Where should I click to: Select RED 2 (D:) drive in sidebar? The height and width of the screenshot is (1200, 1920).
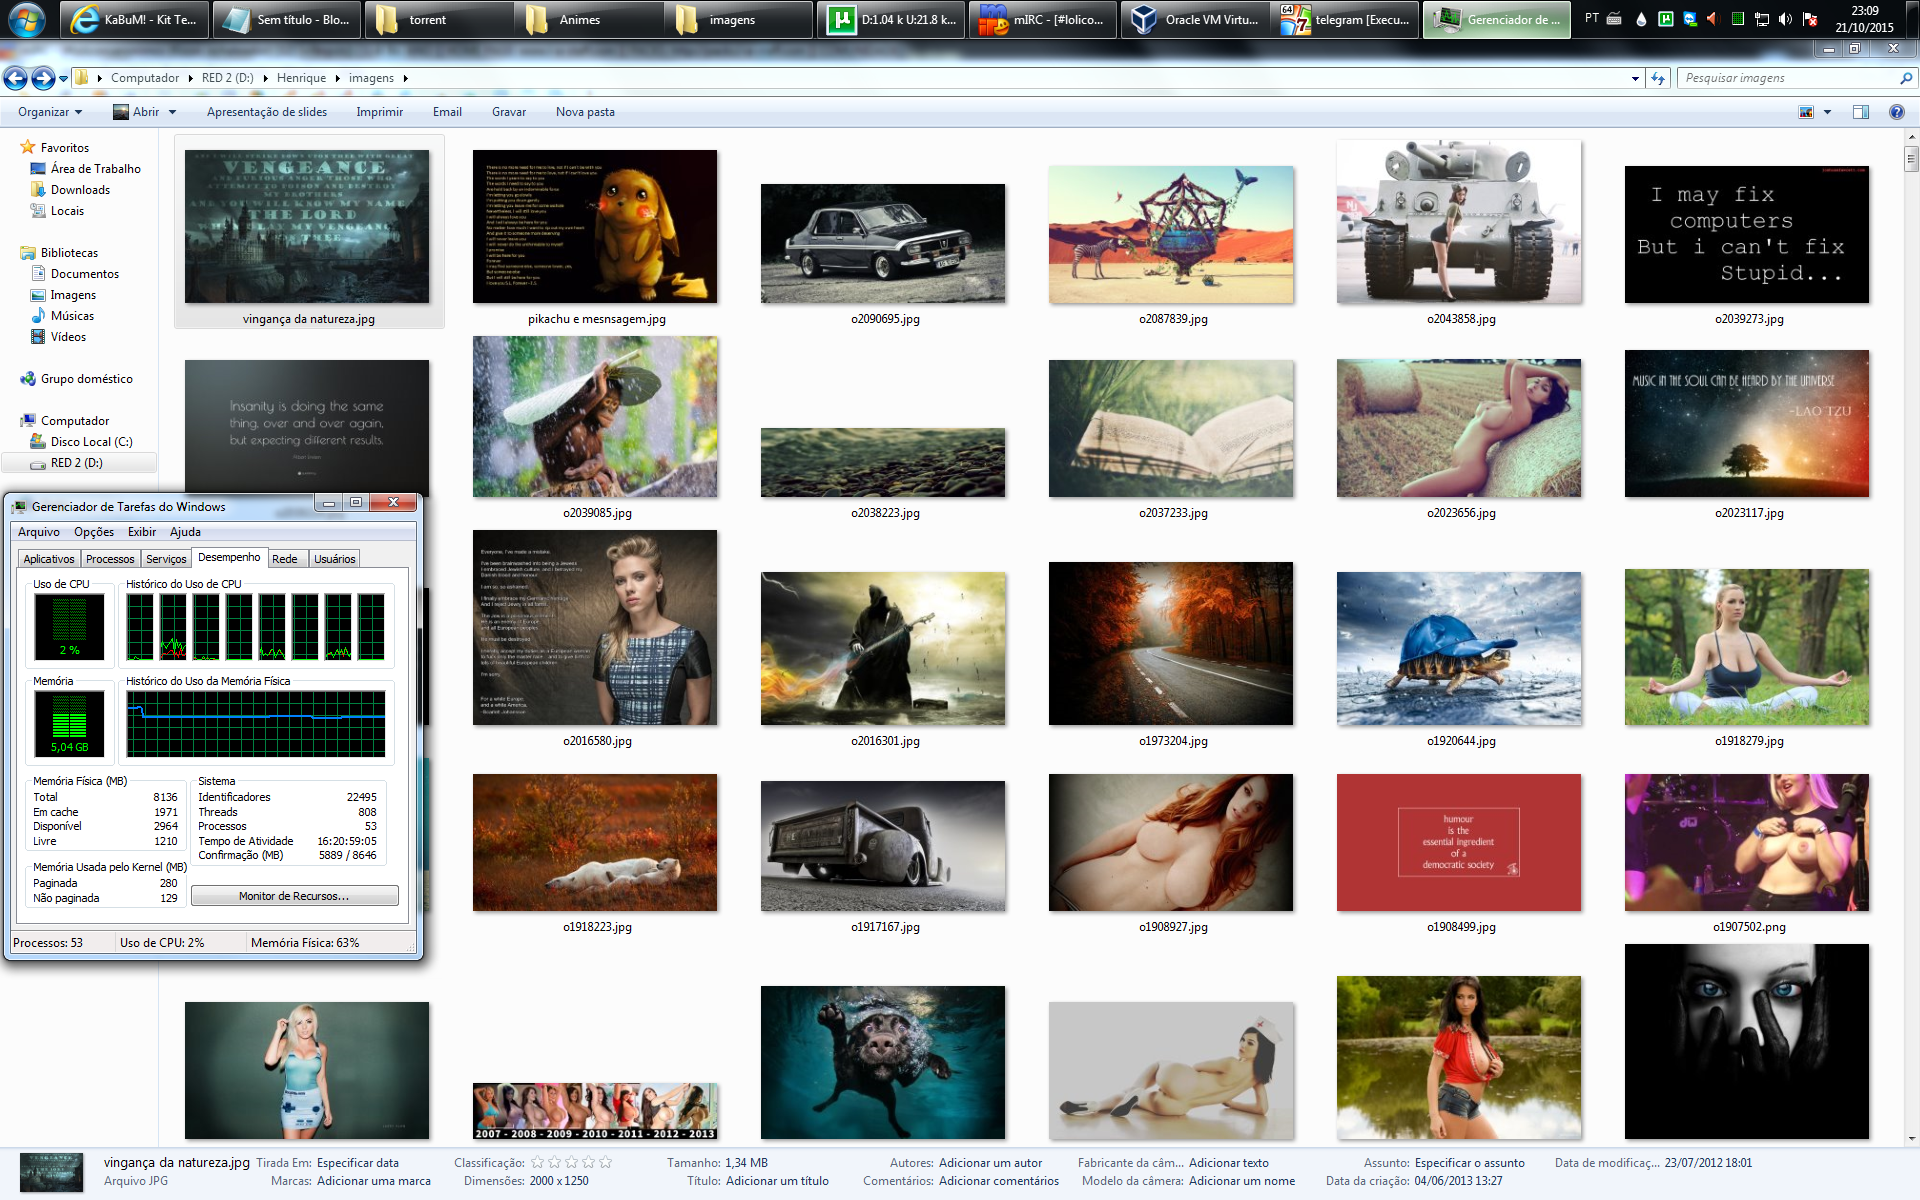click(76, 463)
